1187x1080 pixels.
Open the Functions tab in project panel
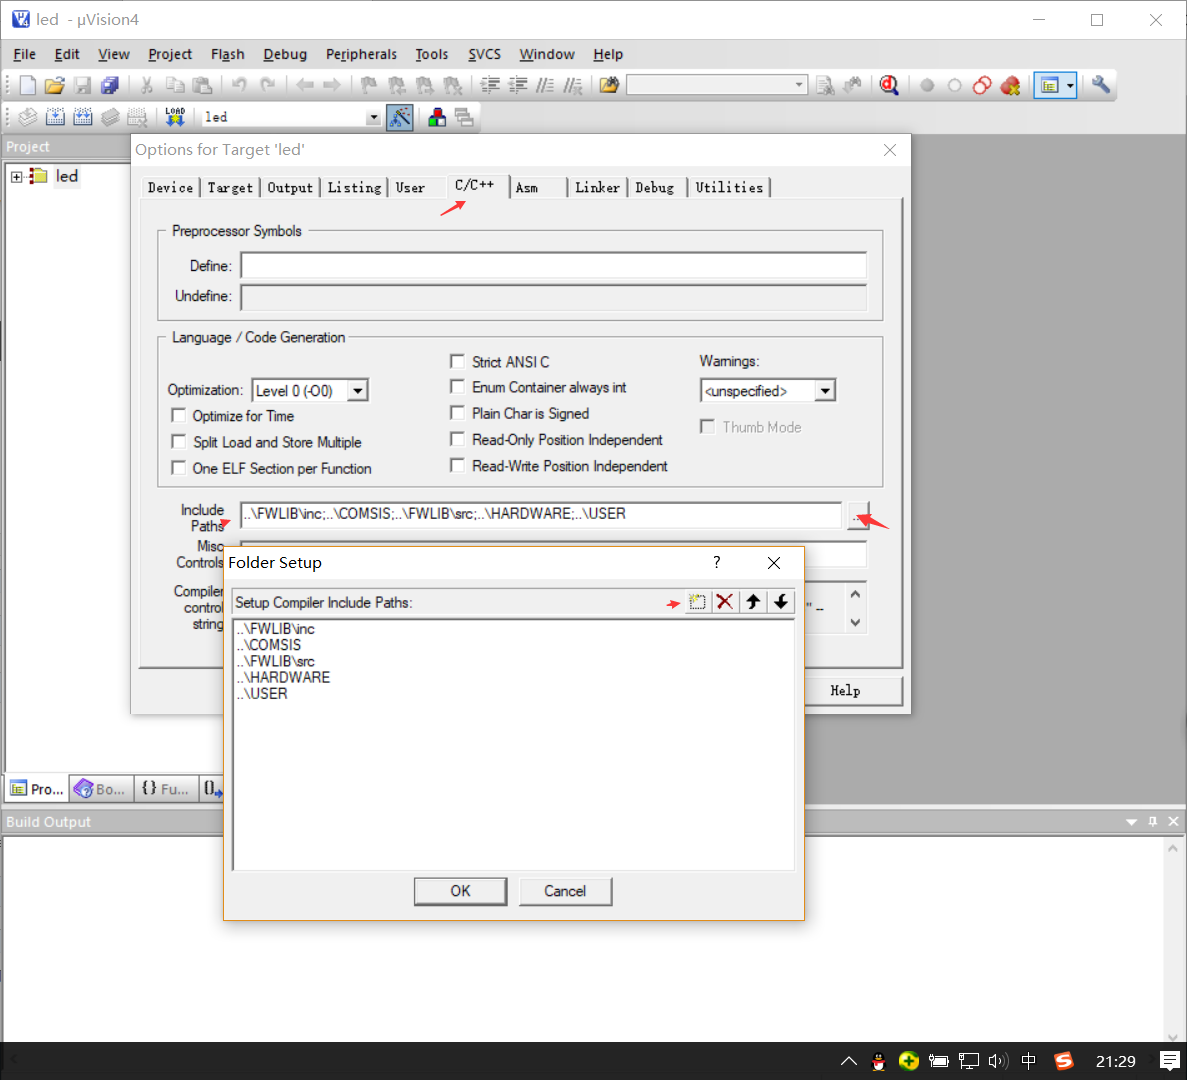166,789
